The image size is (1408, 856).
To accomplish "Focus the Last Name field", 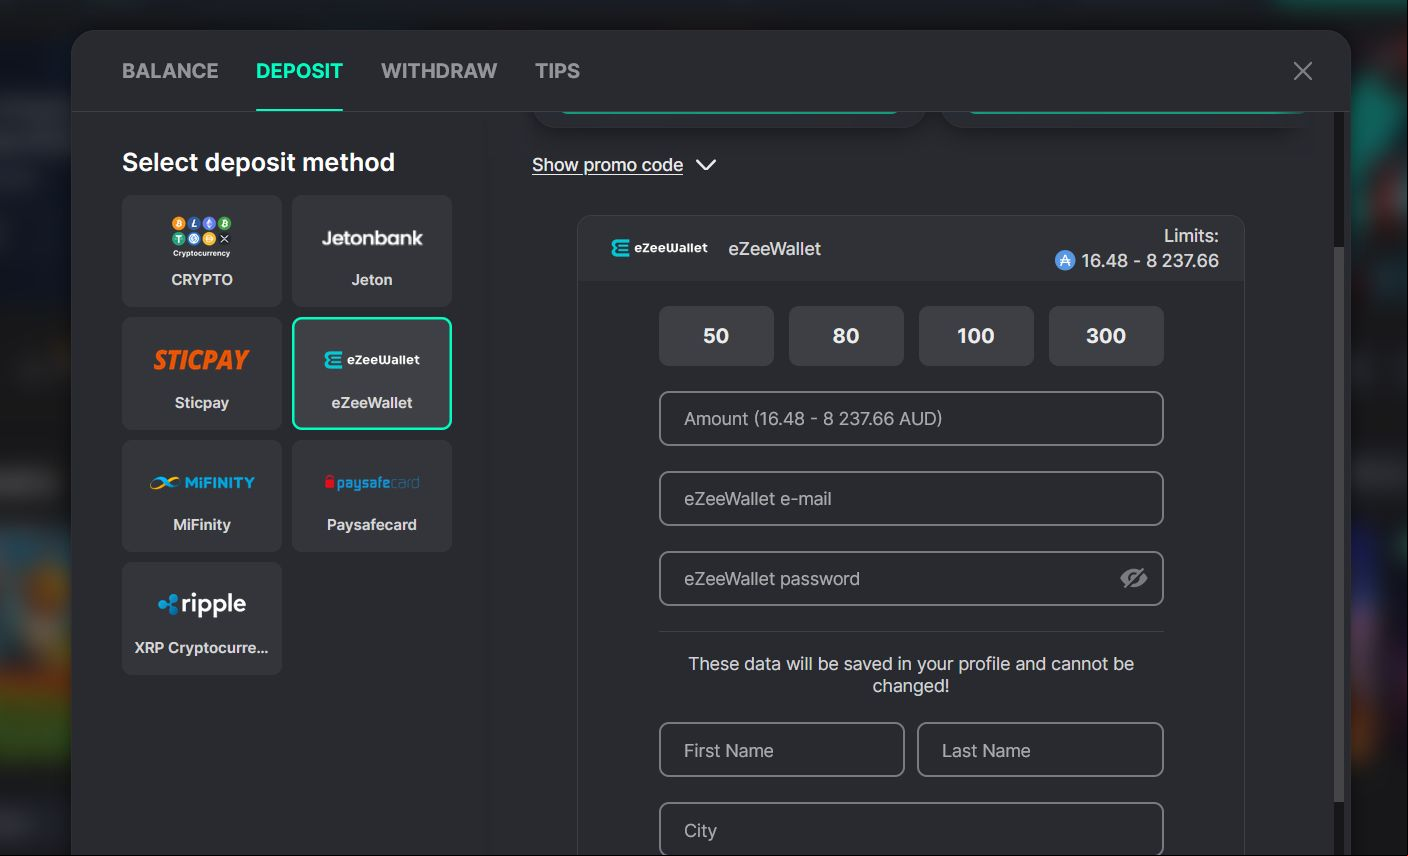I will (1040, 750).
